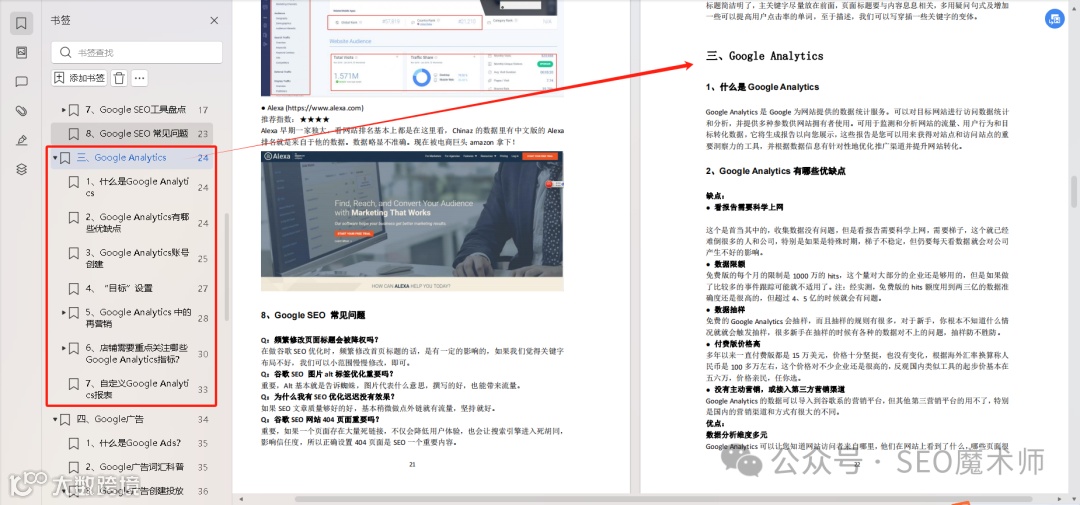Click the 书签查找 search field
This screenshot has height=505, width=1080.
tap(137, 52)
